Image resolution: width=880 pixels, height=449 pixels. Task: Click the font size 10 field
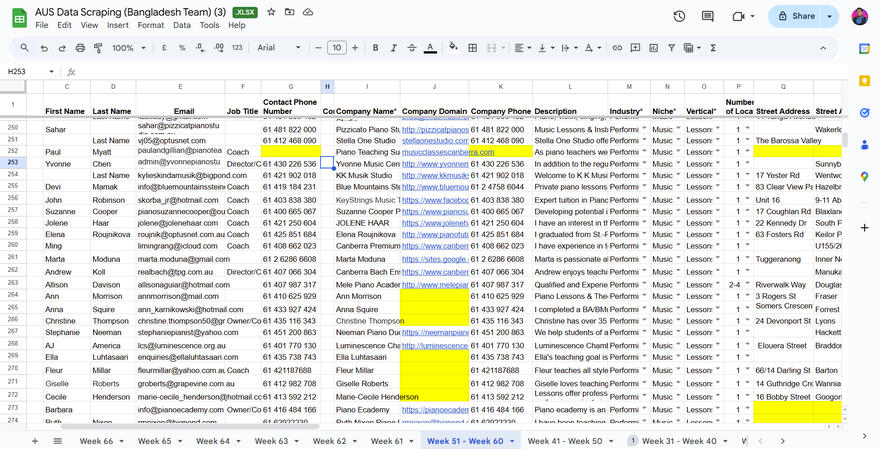[x=337, y=48]
